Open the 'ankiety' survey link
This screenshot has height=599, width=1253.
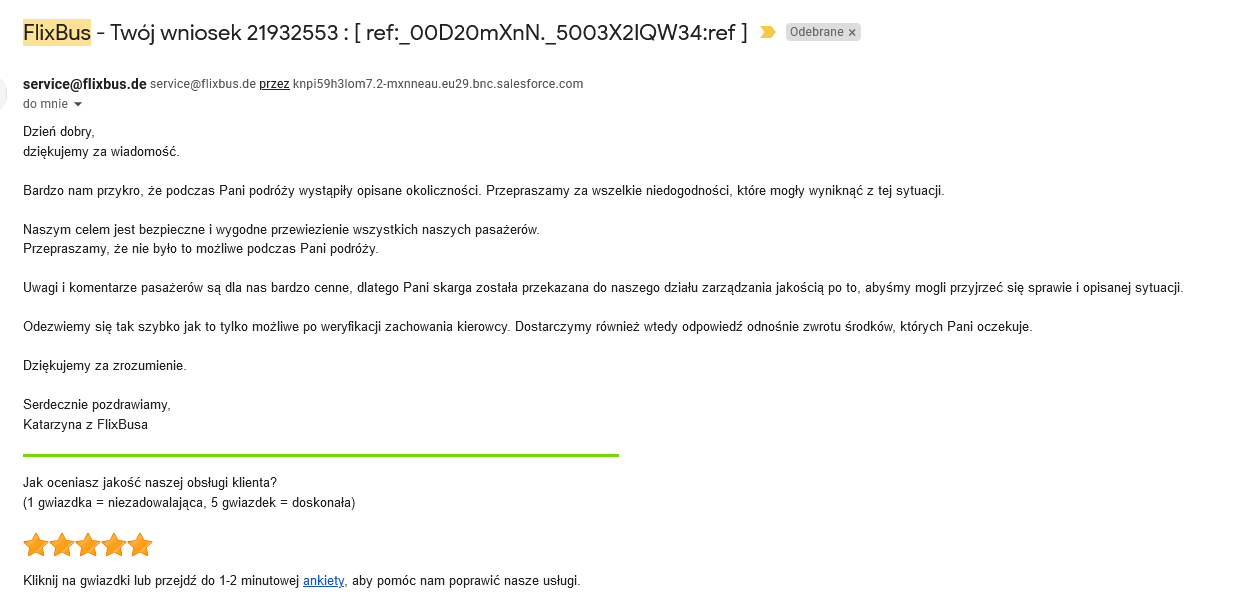(x=323, y=580)
